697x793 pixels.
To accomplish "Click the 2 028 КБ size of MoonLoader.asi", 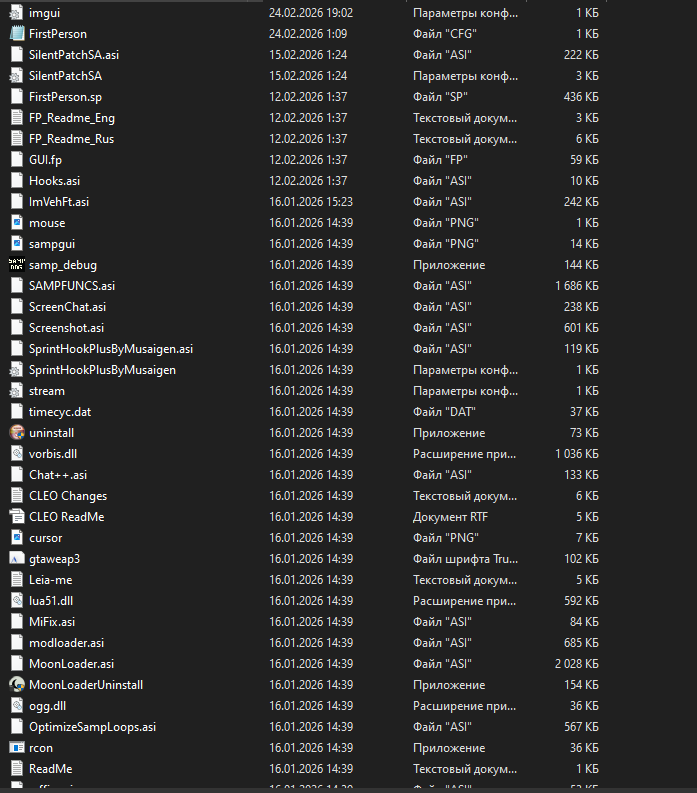I will click(576, 664).
